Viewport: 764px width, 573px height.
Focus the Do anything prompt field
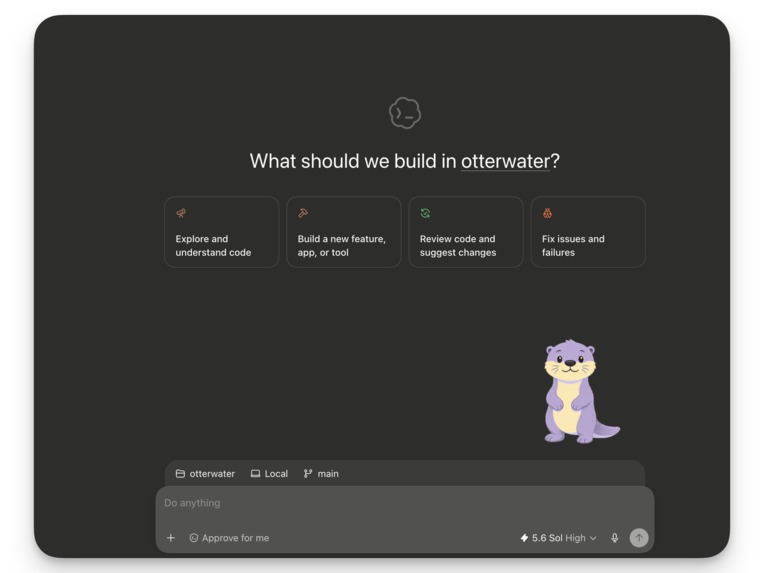click(x=404, y=503)
